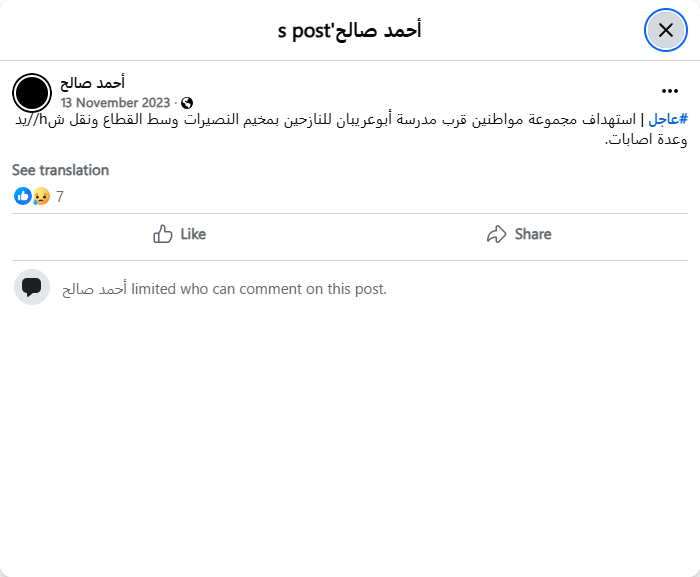Click the curved arrow icon beside Share
The image size is (700, 577).
coord(496,234)
